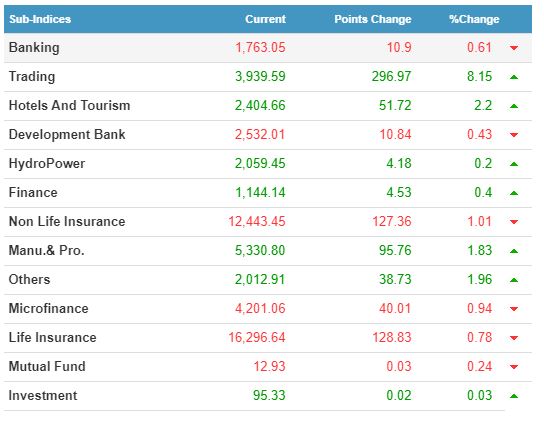
Task: Click Finance current value 1,144.14
Action: point(260,193)
